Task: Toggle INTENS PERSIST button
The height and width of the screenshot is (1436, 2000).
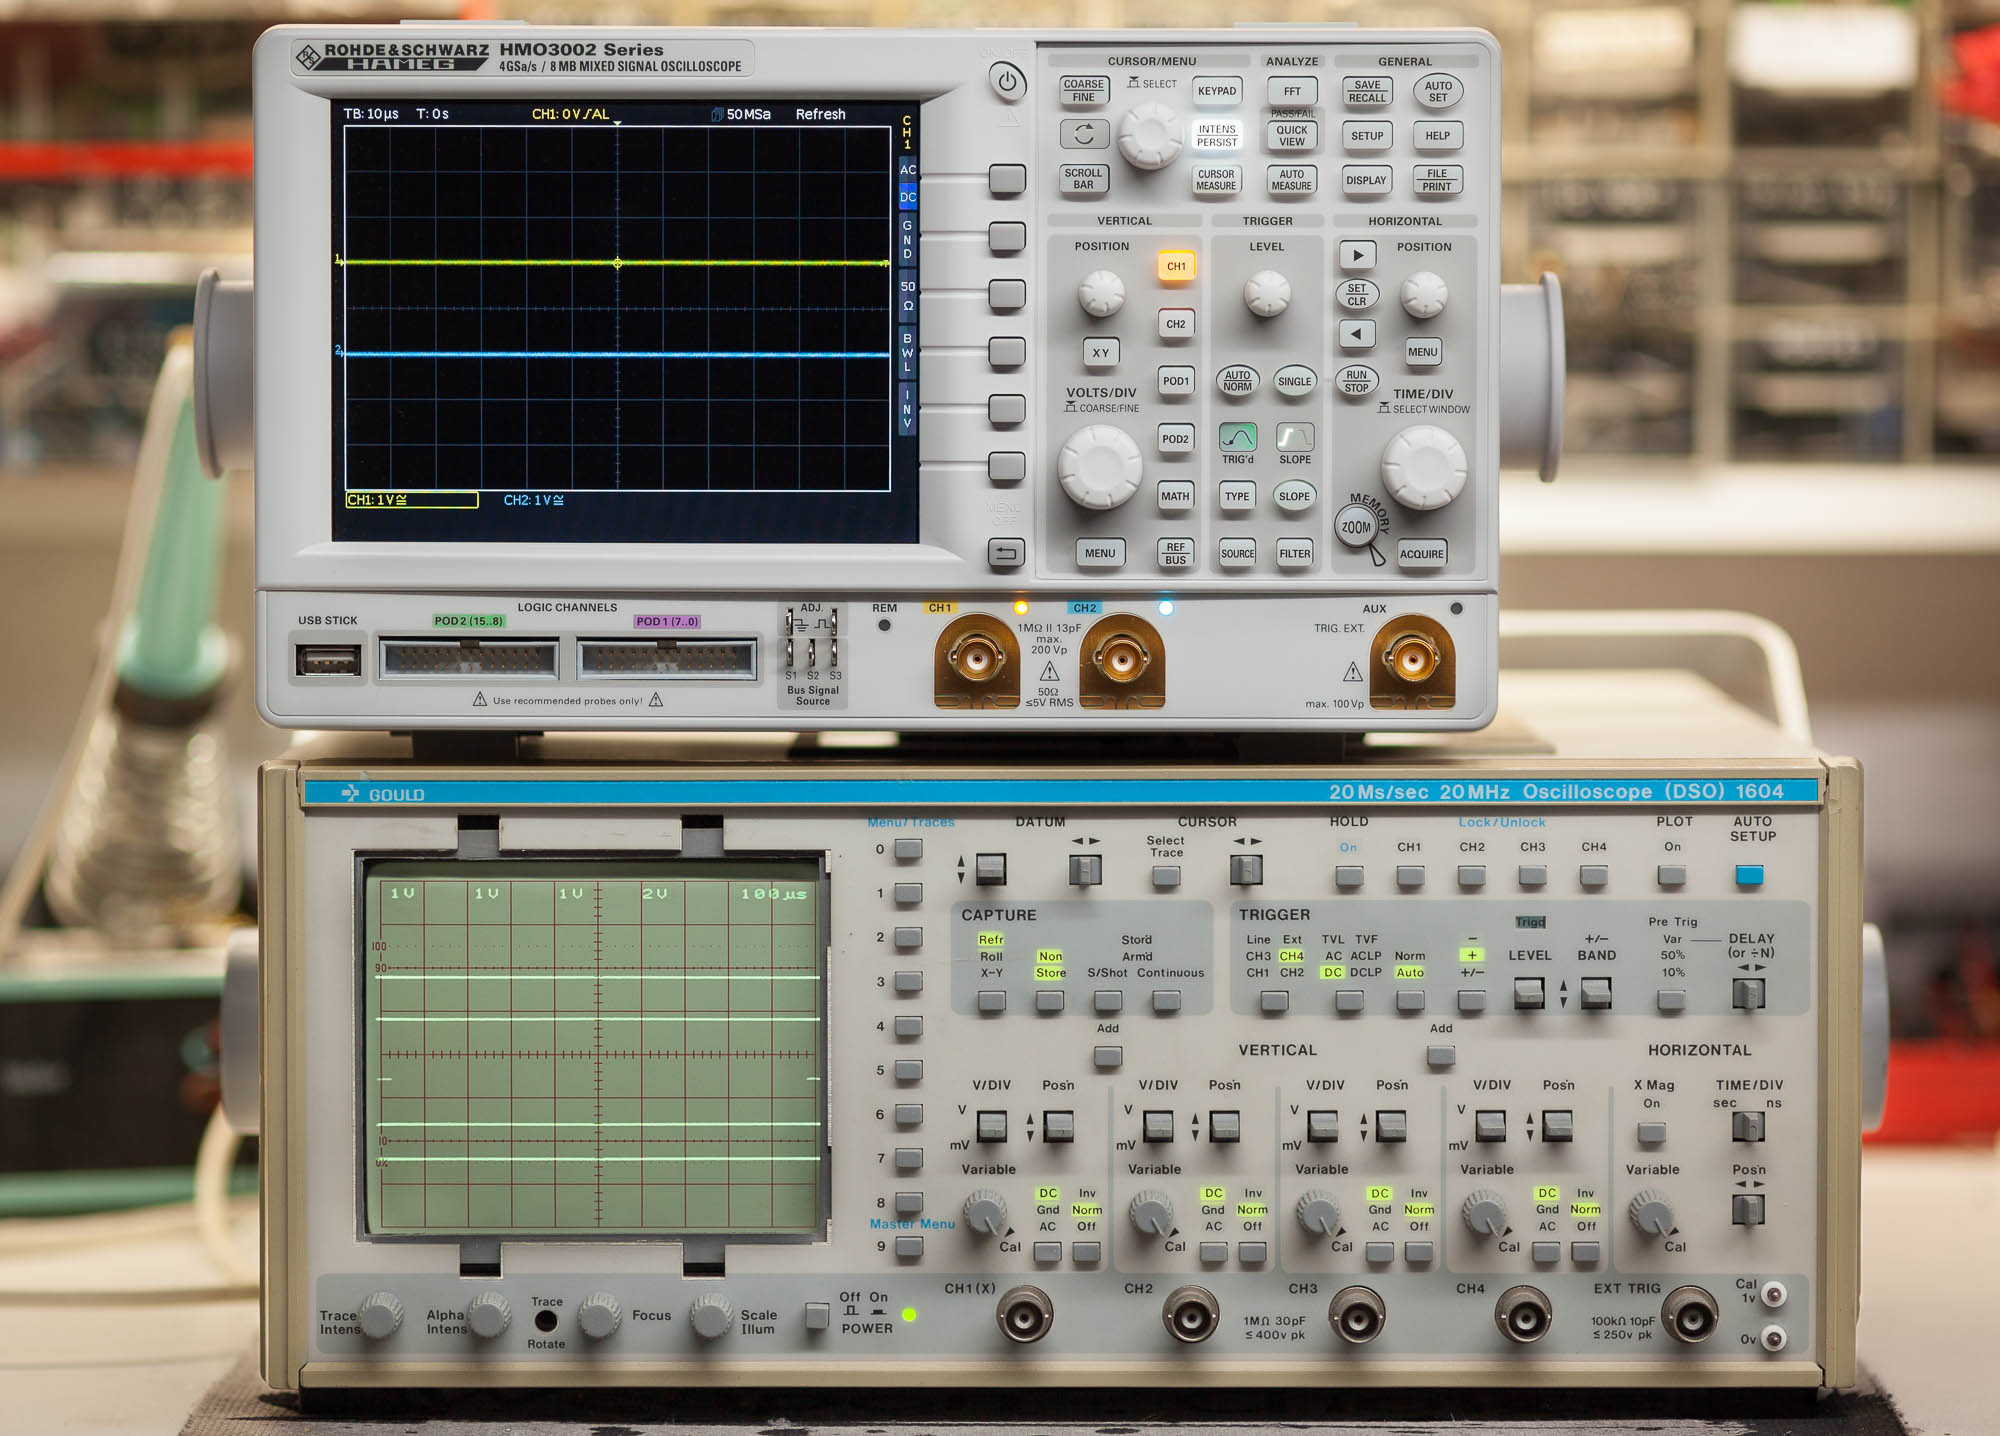Action: [x=1217, y=135]
